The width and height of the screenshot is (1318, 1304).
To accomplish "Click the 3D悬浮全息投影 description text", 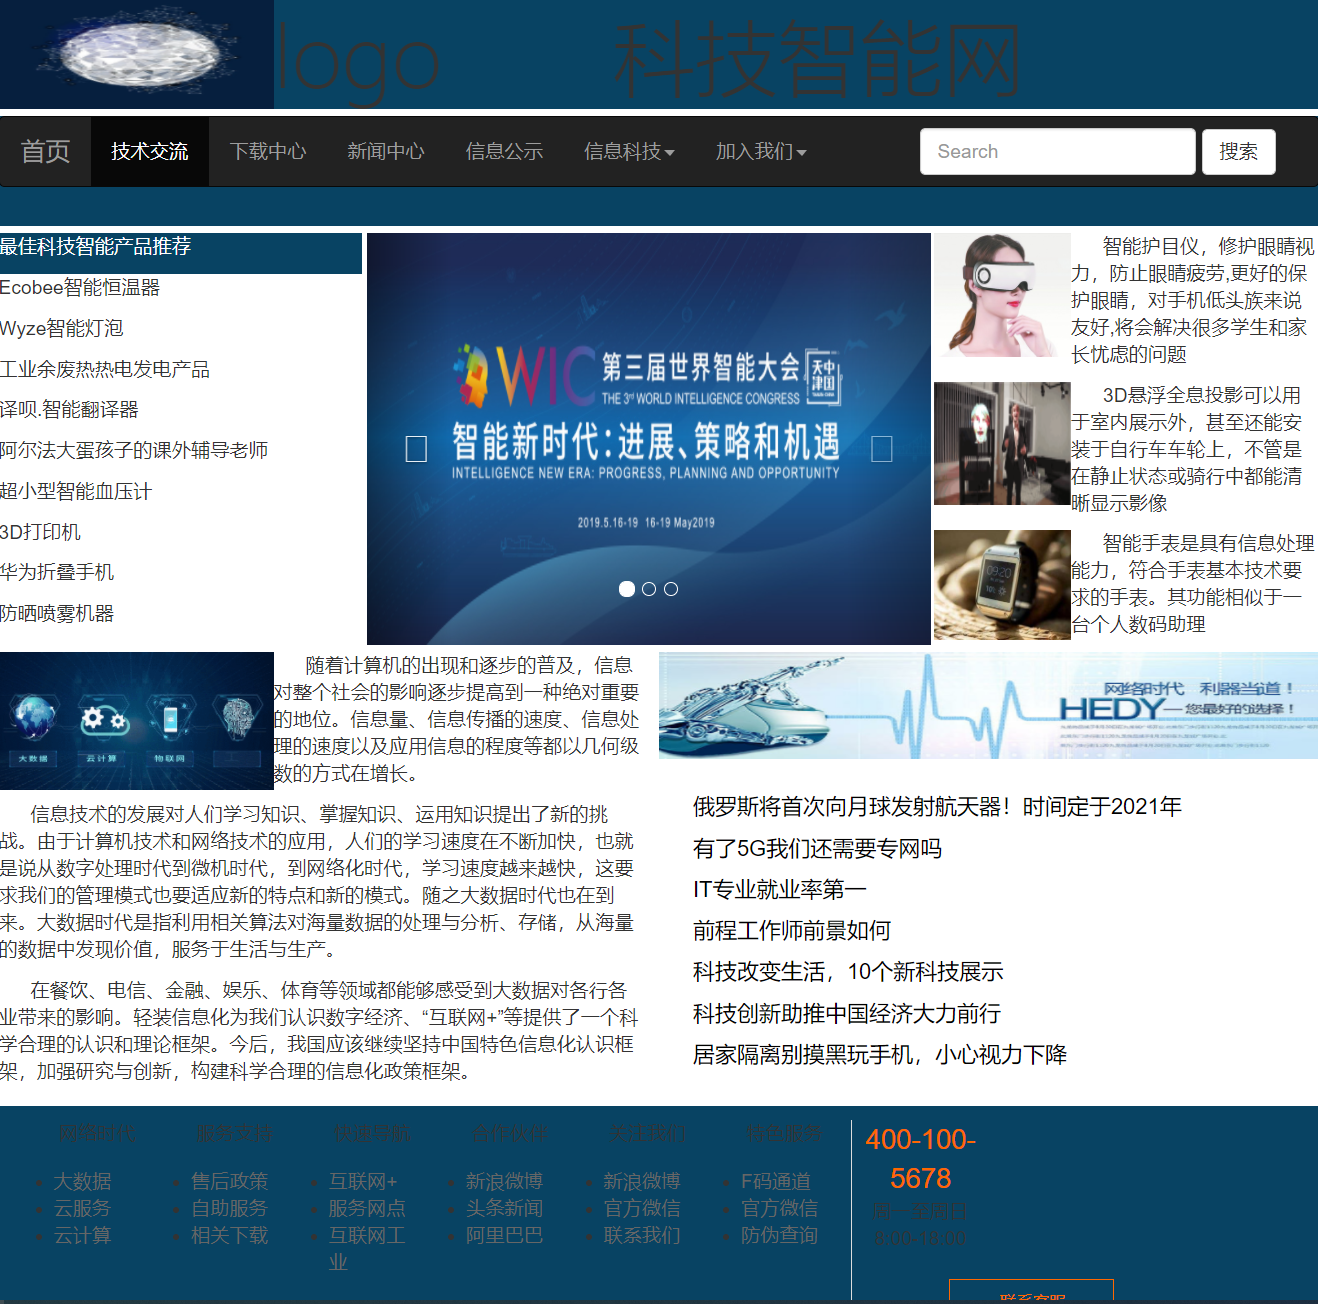I will click(1187, 449).
